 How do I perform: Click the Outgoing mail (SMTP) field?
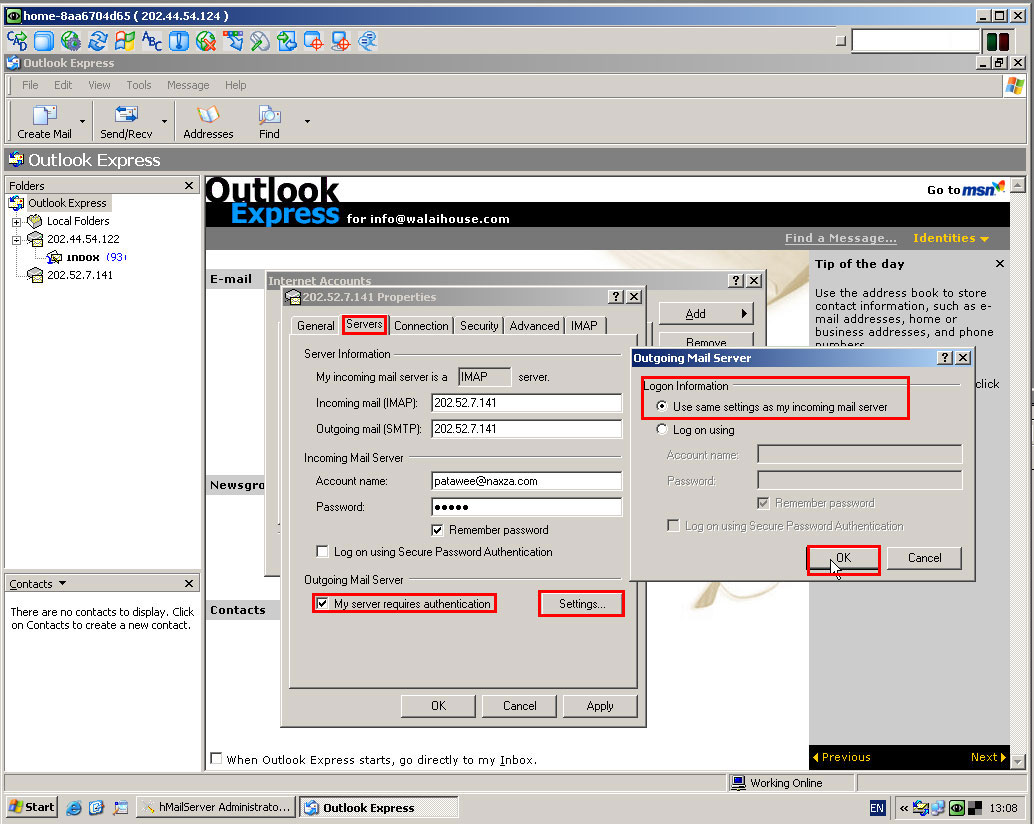[526, 428]
